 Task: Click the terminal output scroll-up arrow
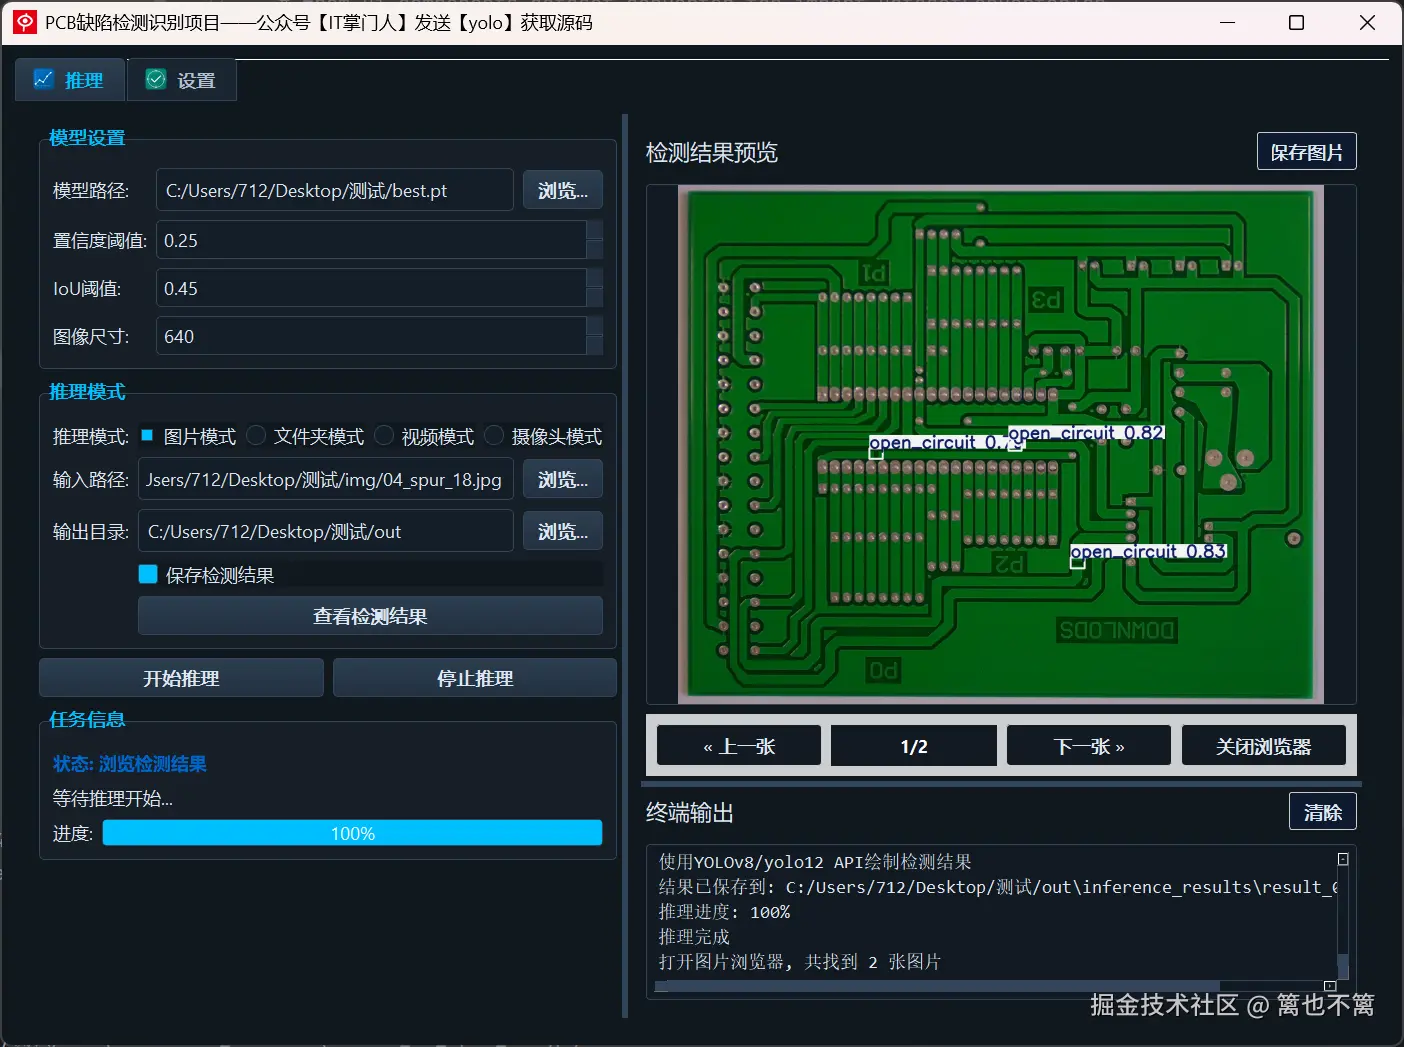(x=1343, y=859)
